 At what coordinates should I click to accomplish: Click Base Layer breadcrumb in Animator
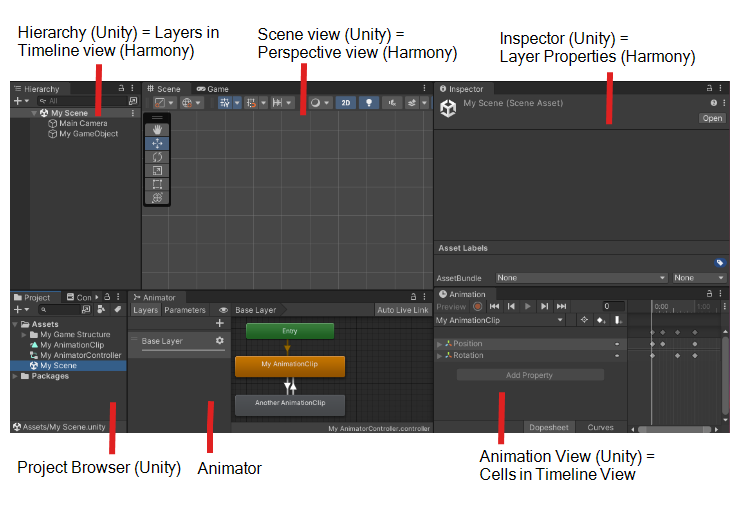(256, 310)
